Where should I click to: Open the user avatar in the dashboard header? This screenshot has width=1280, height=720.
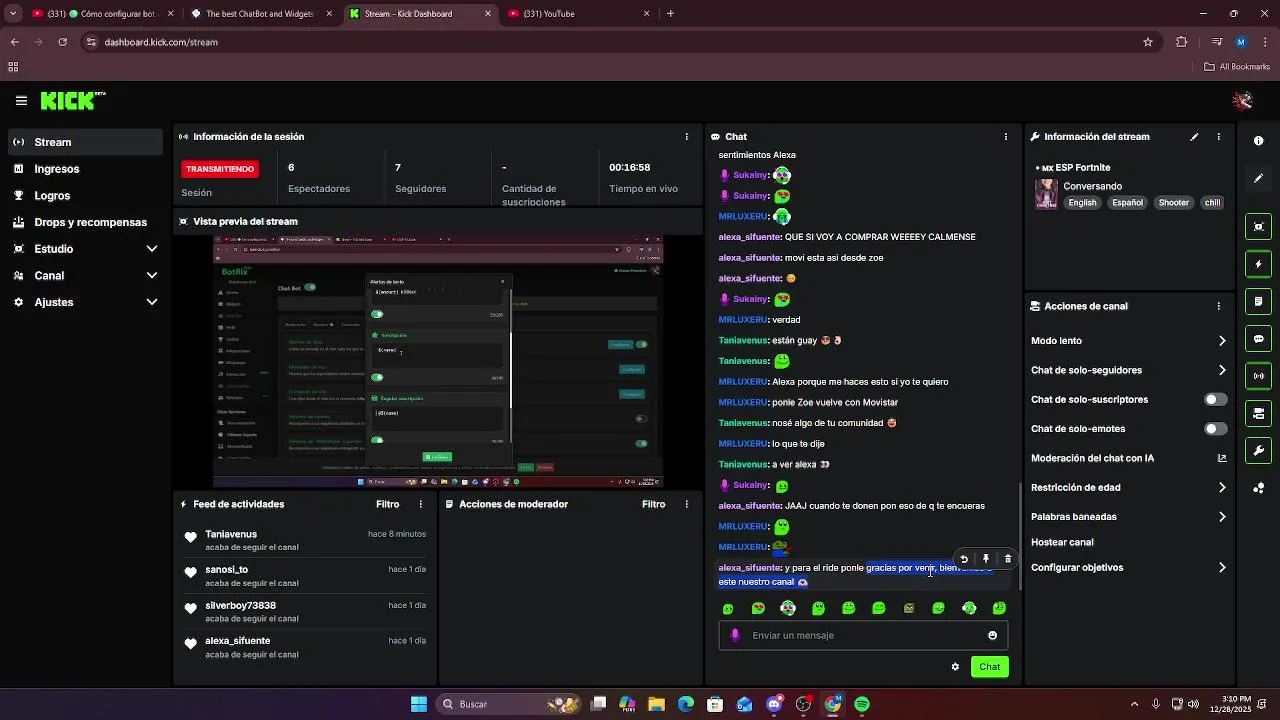click(1243, 100)
